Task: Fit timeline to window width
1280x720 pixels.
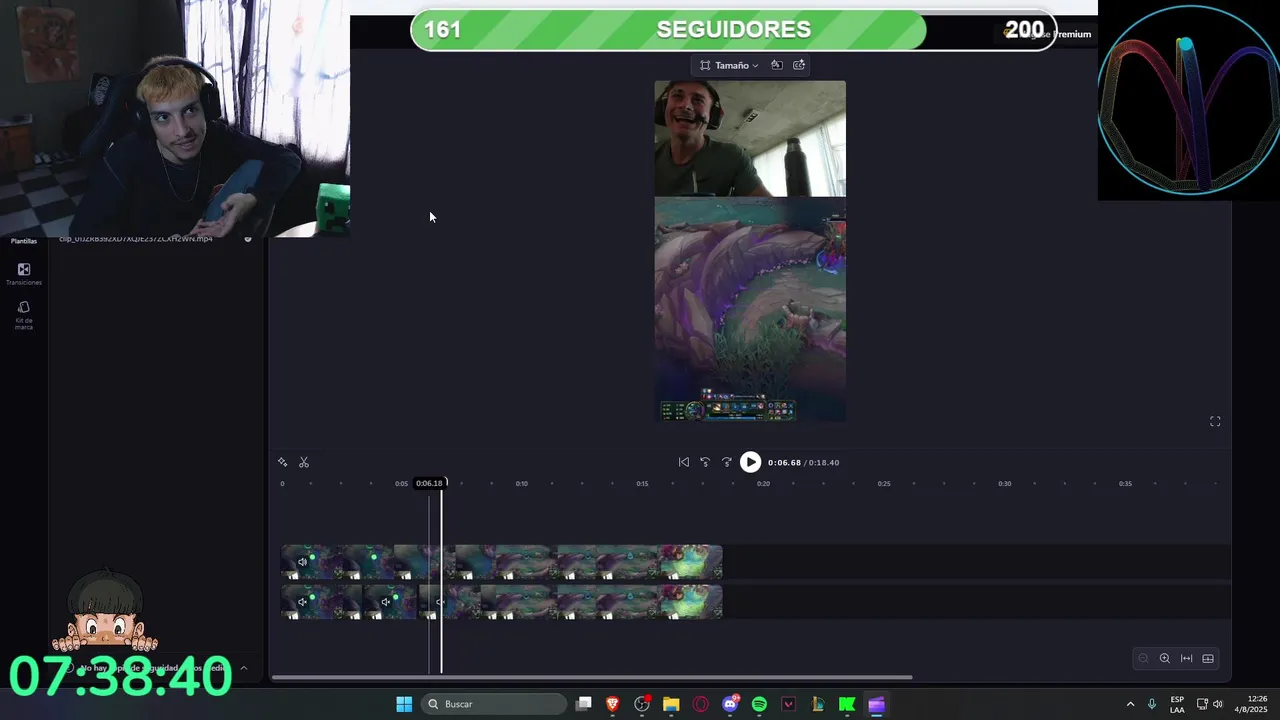Action: 1186,658
